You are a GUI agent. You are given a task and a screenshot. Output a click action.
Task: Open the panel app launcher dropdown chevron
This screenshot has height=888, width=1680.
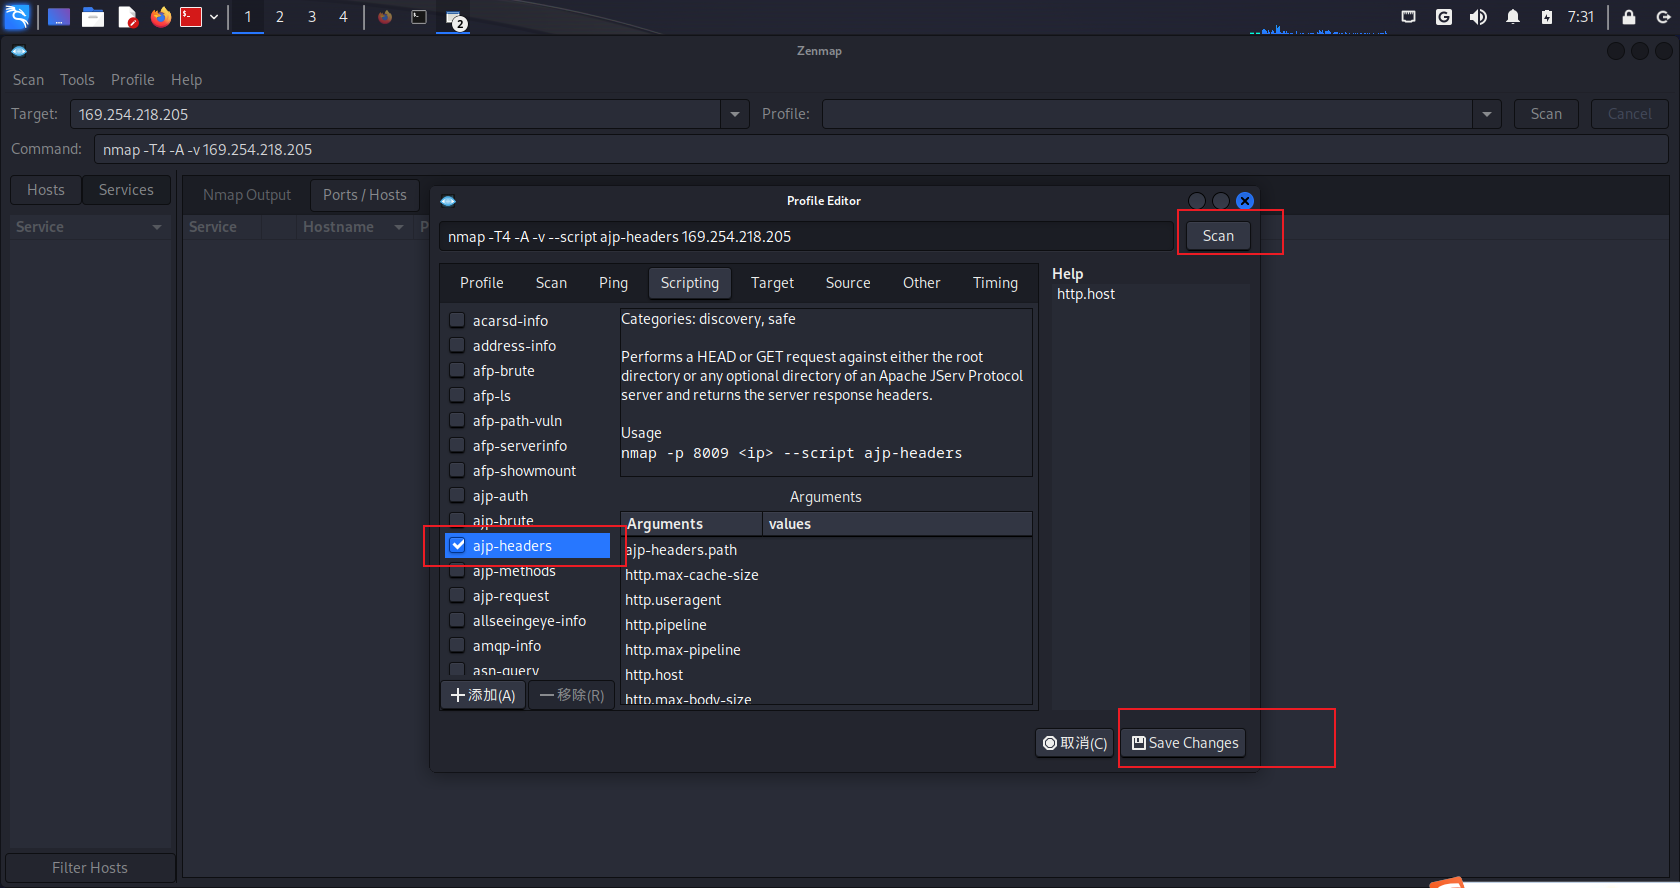click(x=214, y=17)
